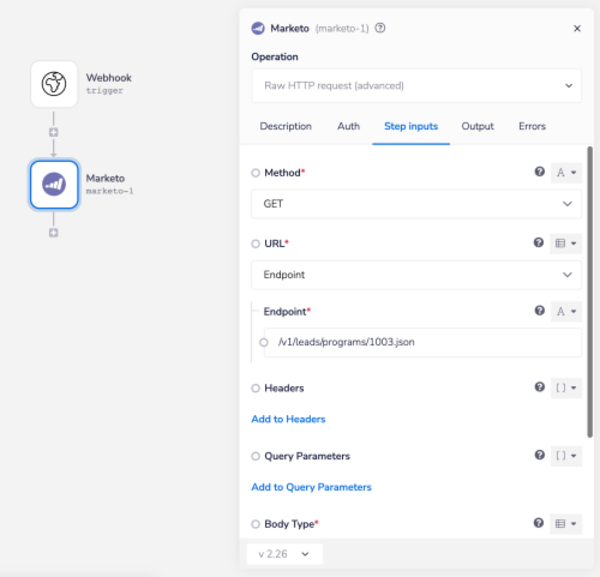Switch to the Errors tab

click(x=532, y=126)
